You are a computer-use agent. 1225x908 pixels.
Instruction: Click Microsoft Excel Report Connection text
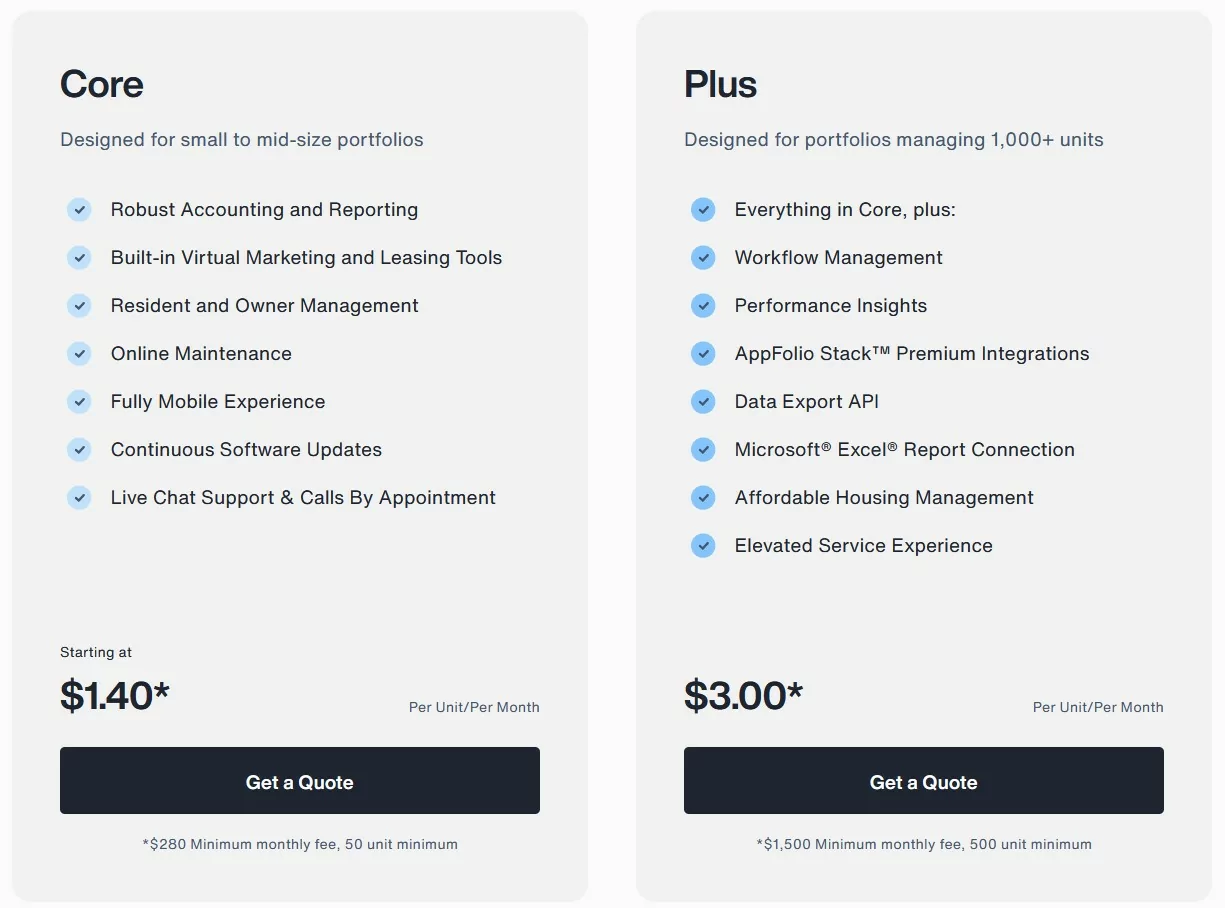click(x=905, y=450)
